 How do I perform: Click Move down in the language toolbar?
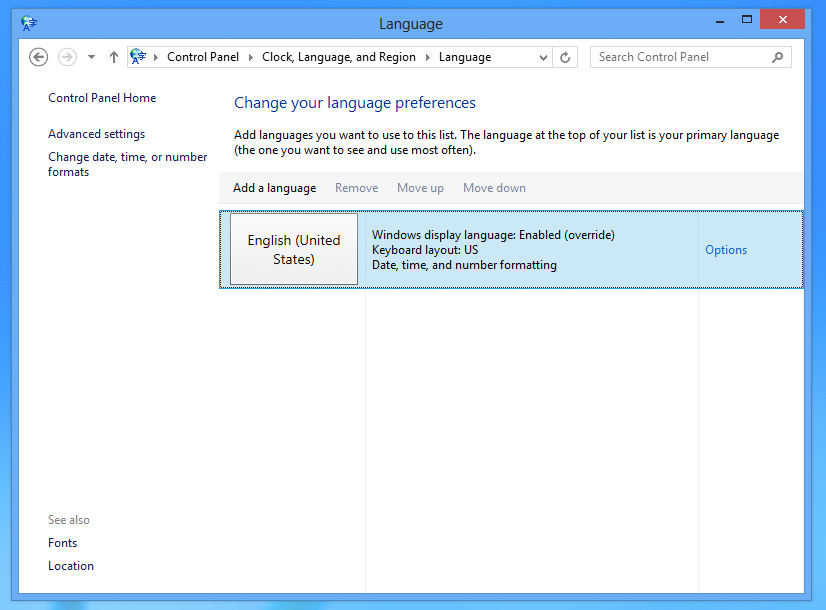tap(494, 188)
